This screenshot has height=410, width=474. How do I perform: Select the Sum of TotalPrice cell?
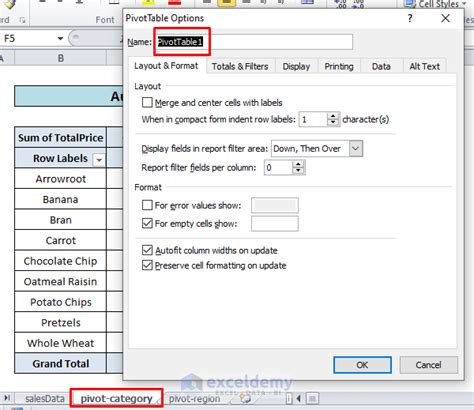coord(60,138)
